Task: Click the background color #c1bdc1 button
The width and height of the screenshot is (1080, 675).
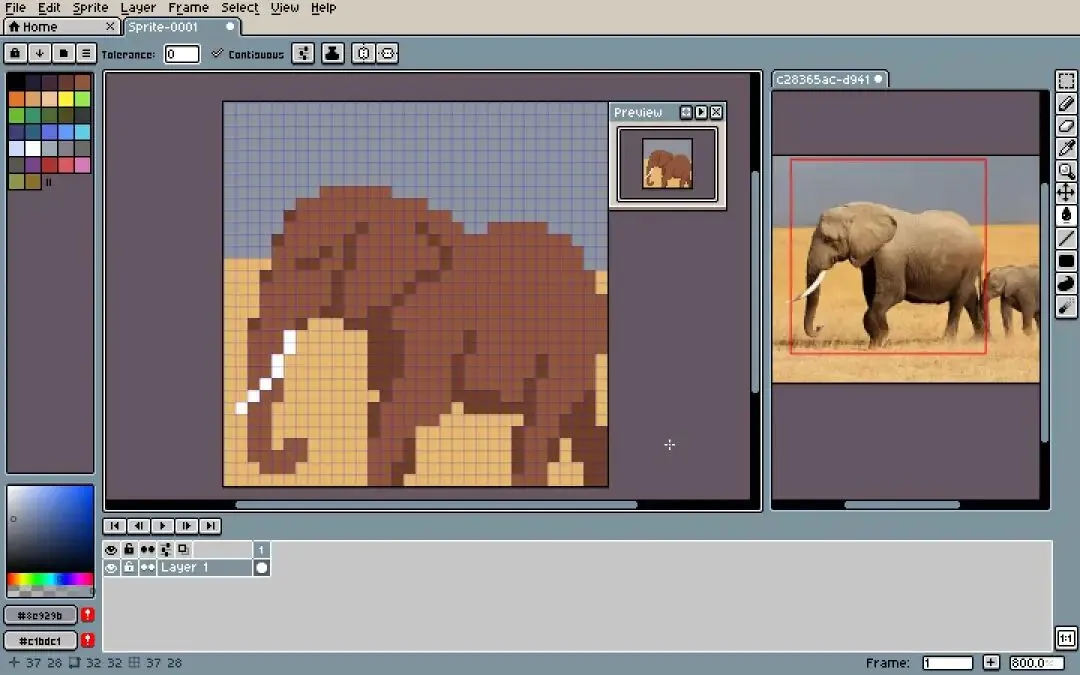Action: 41,641
